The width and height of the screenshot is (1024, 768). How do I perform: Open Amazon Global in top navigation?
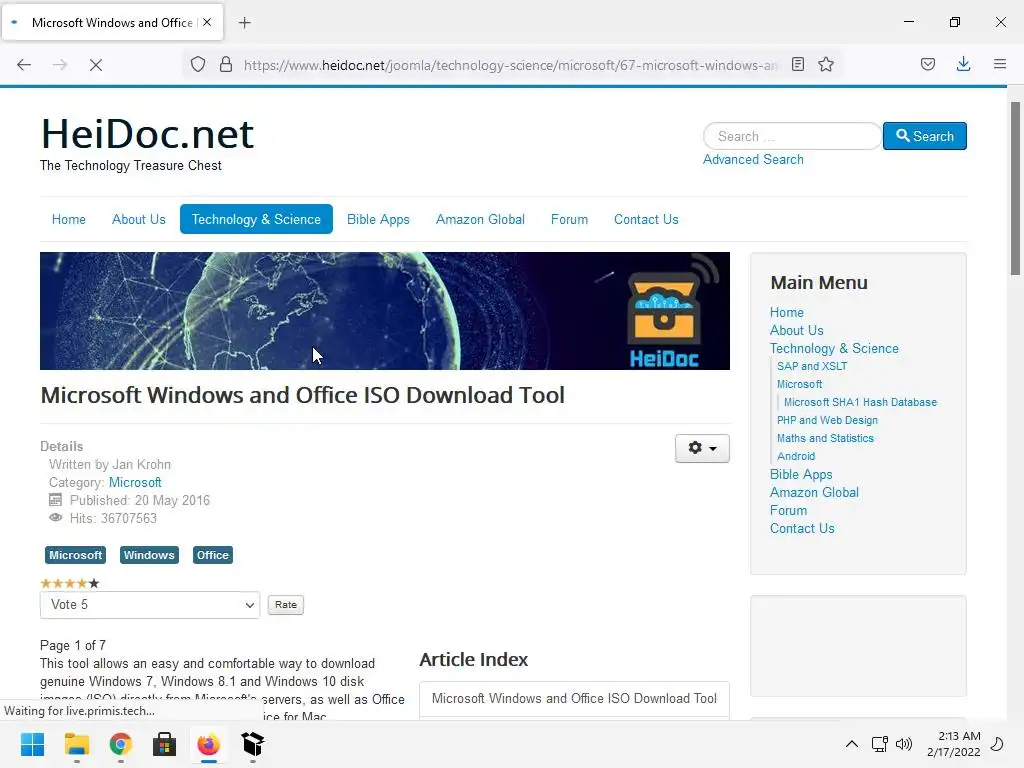[480, 219]
